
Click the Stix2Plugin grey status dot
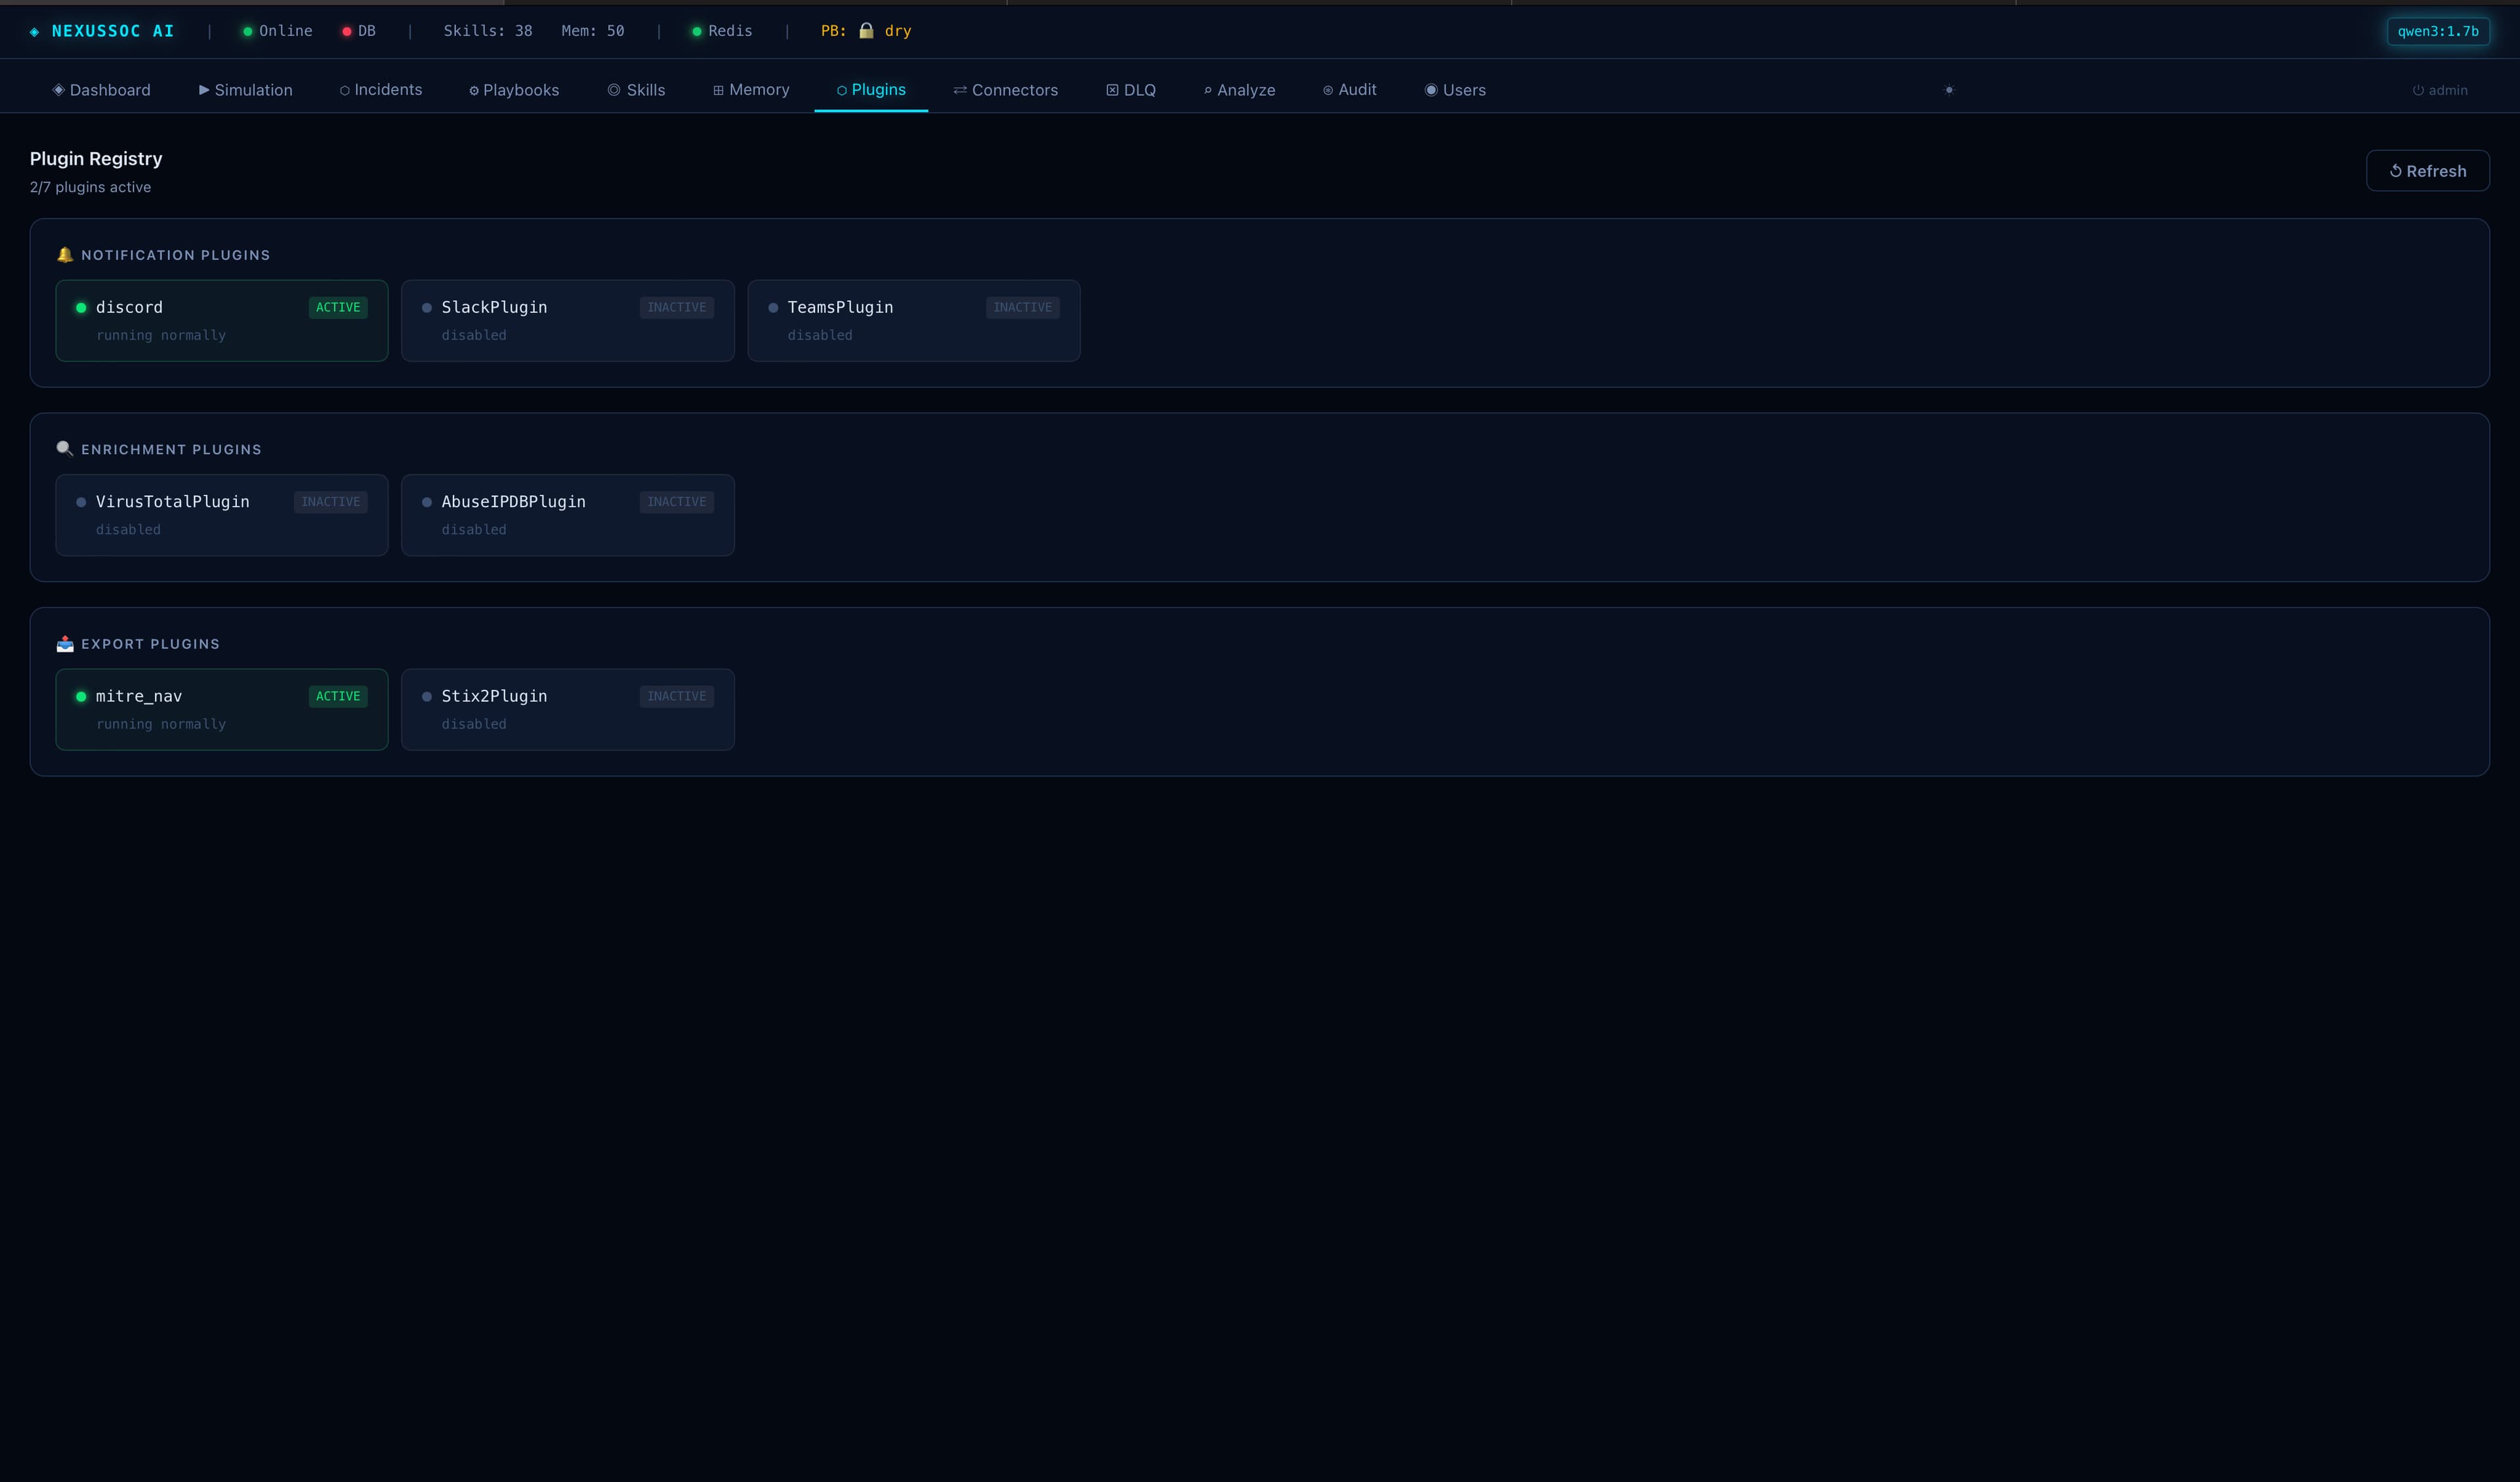pyautogui.click(x=427, y=697)
